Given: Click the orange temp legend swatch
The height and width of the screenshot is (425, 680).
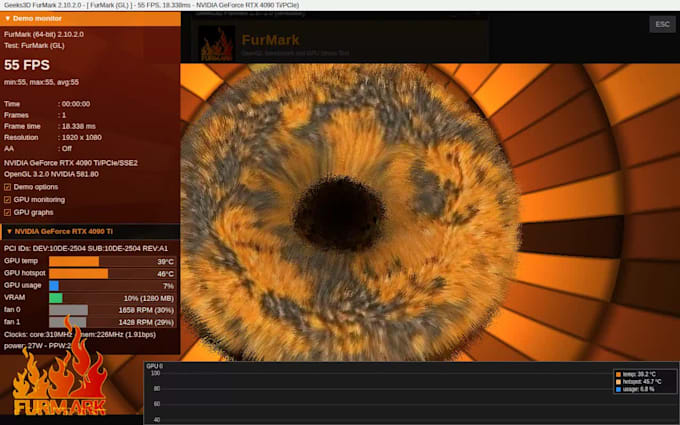Looking at the screenshot, I should click(618, 374).
